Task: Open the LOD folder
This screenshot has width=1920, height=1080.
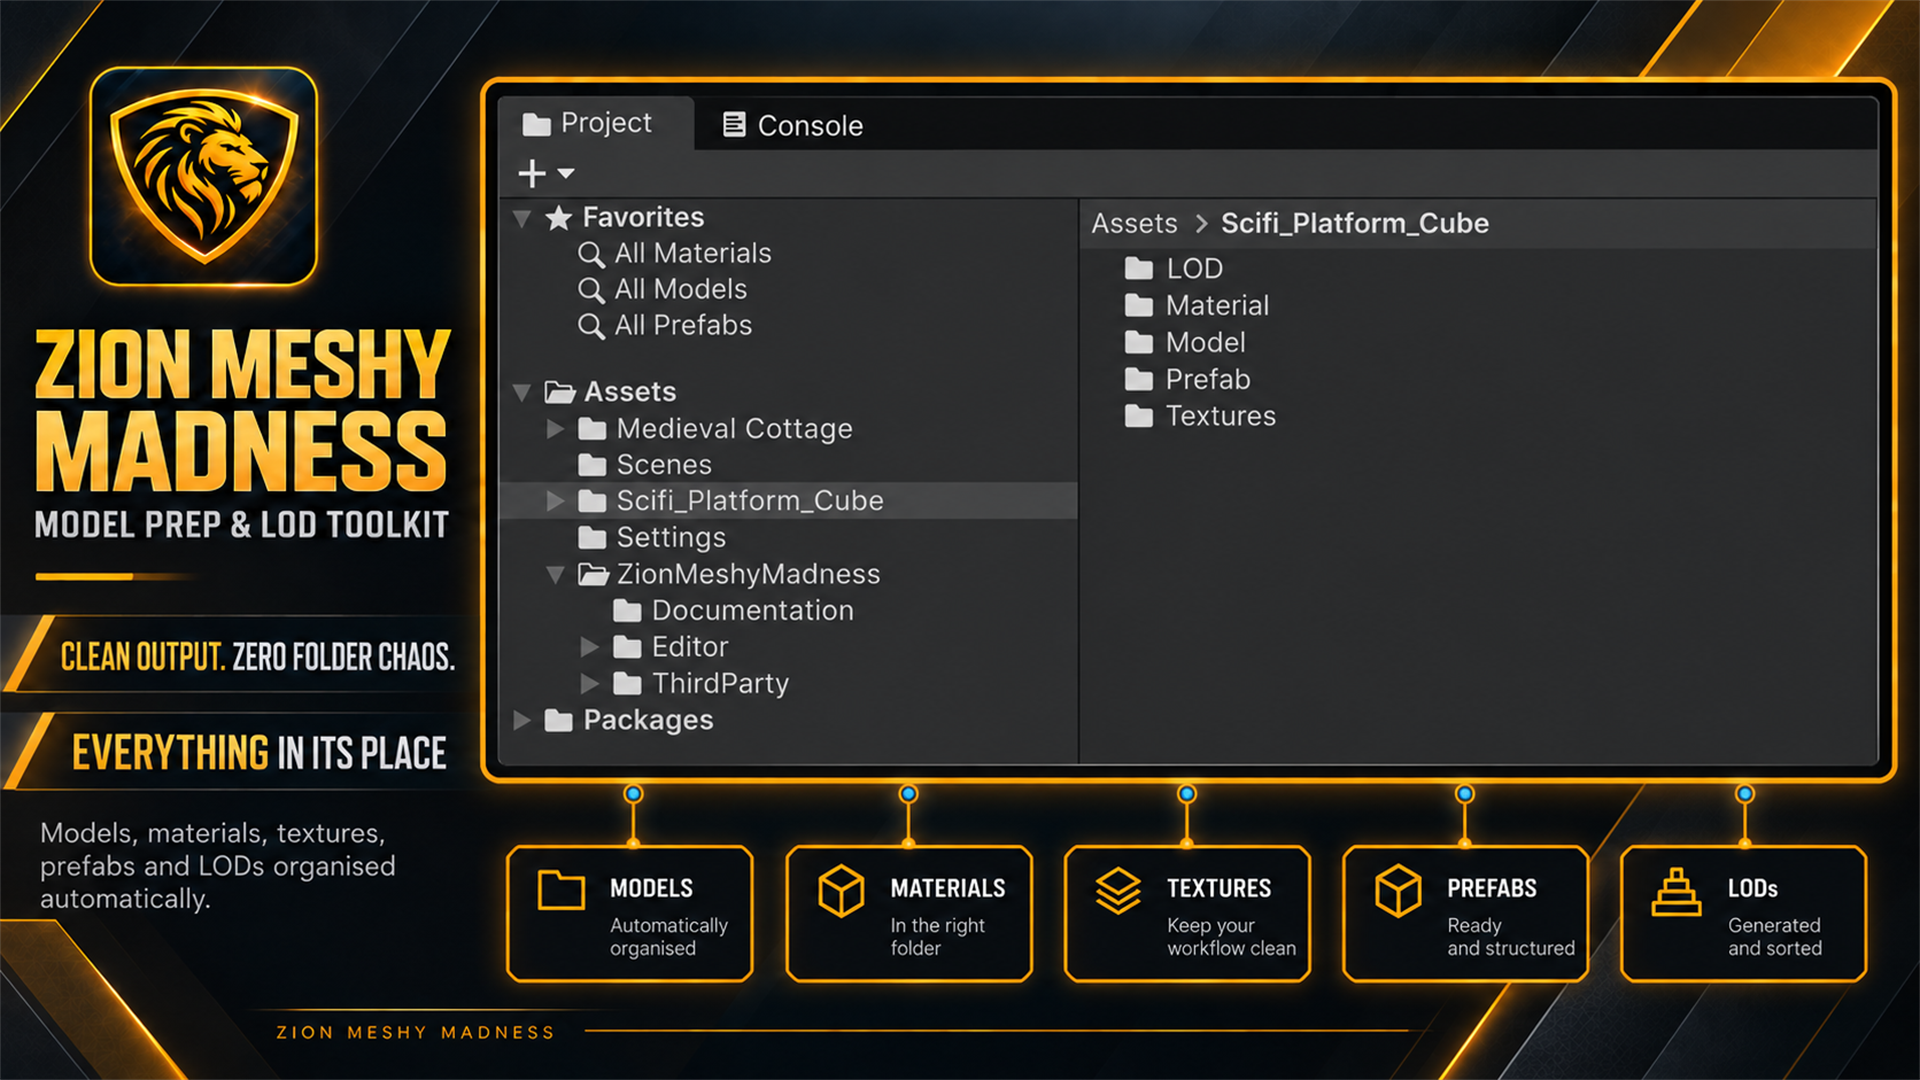Action: click(1194, 269)
